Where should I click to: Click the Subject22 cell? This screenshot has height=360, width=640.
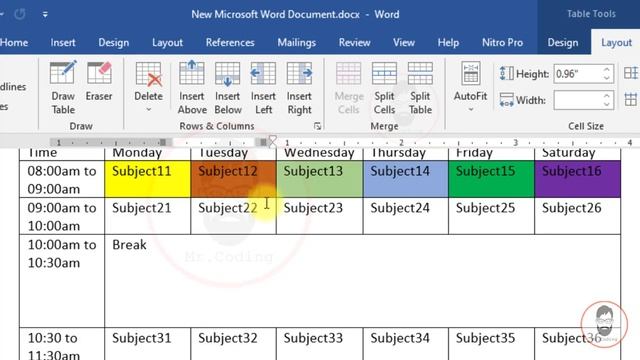233,216
